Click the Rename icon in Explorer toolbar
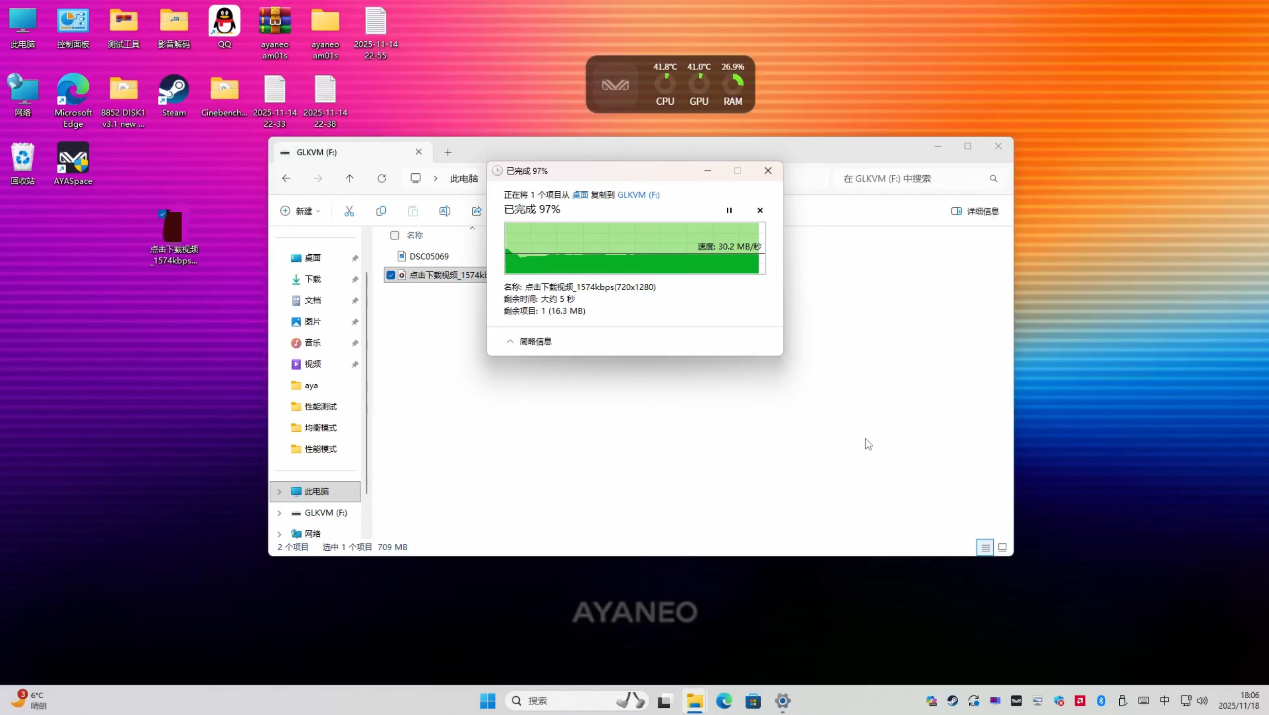1269x715 pixels. click(x=445, y=211)
